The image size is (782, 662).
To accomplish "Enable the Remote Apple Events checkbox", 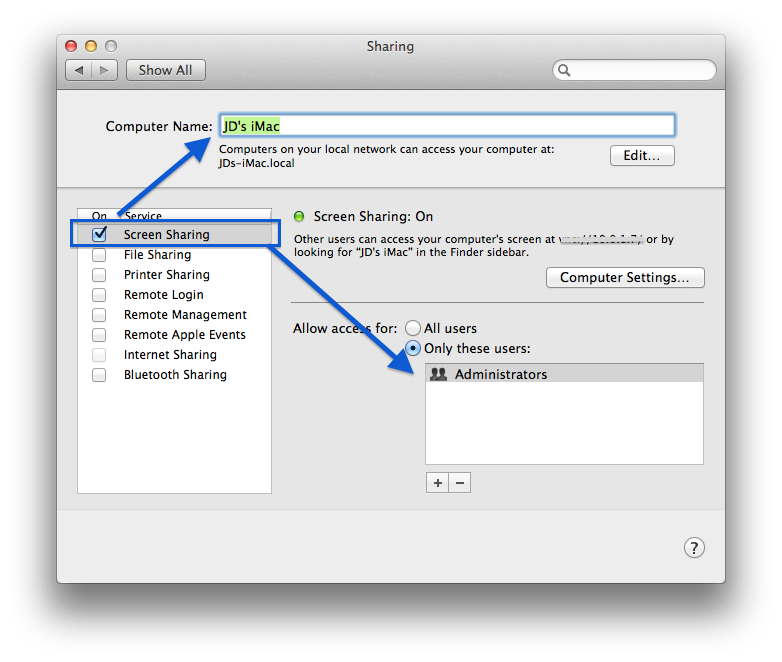I will click(99, 335).
